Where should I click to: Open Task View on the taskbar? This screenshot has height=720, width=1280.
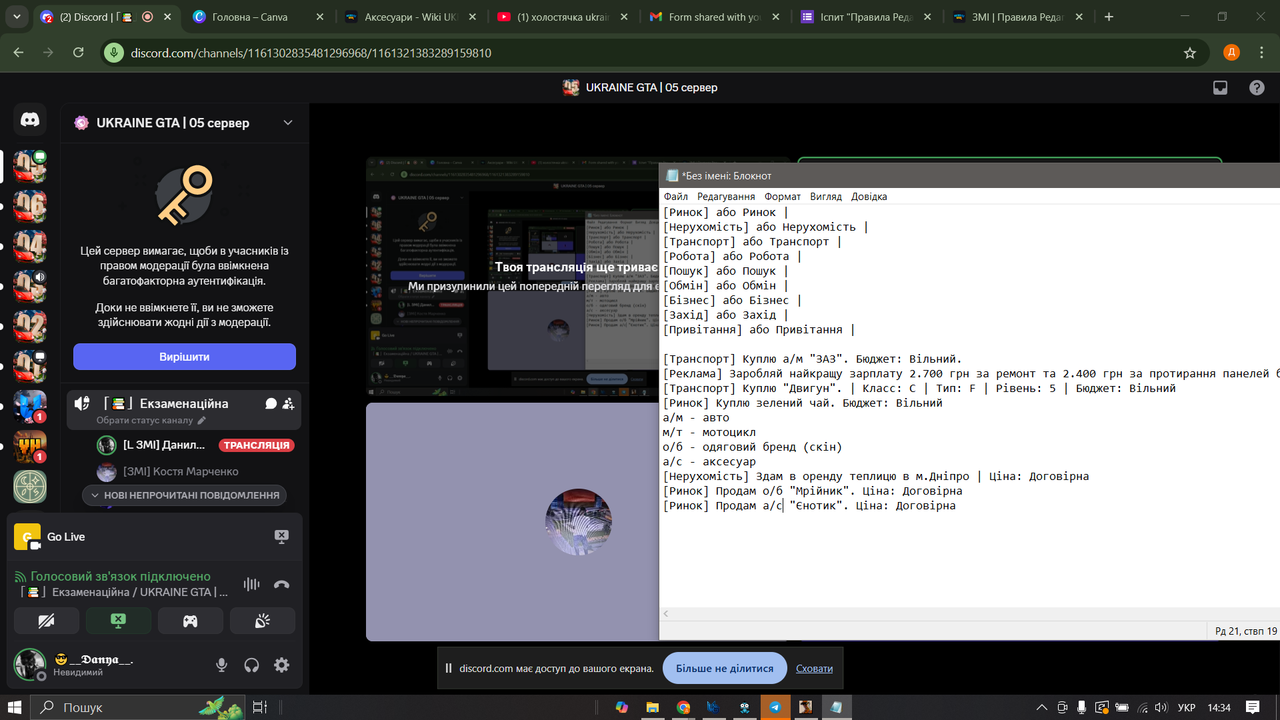(x=260, y=707)
